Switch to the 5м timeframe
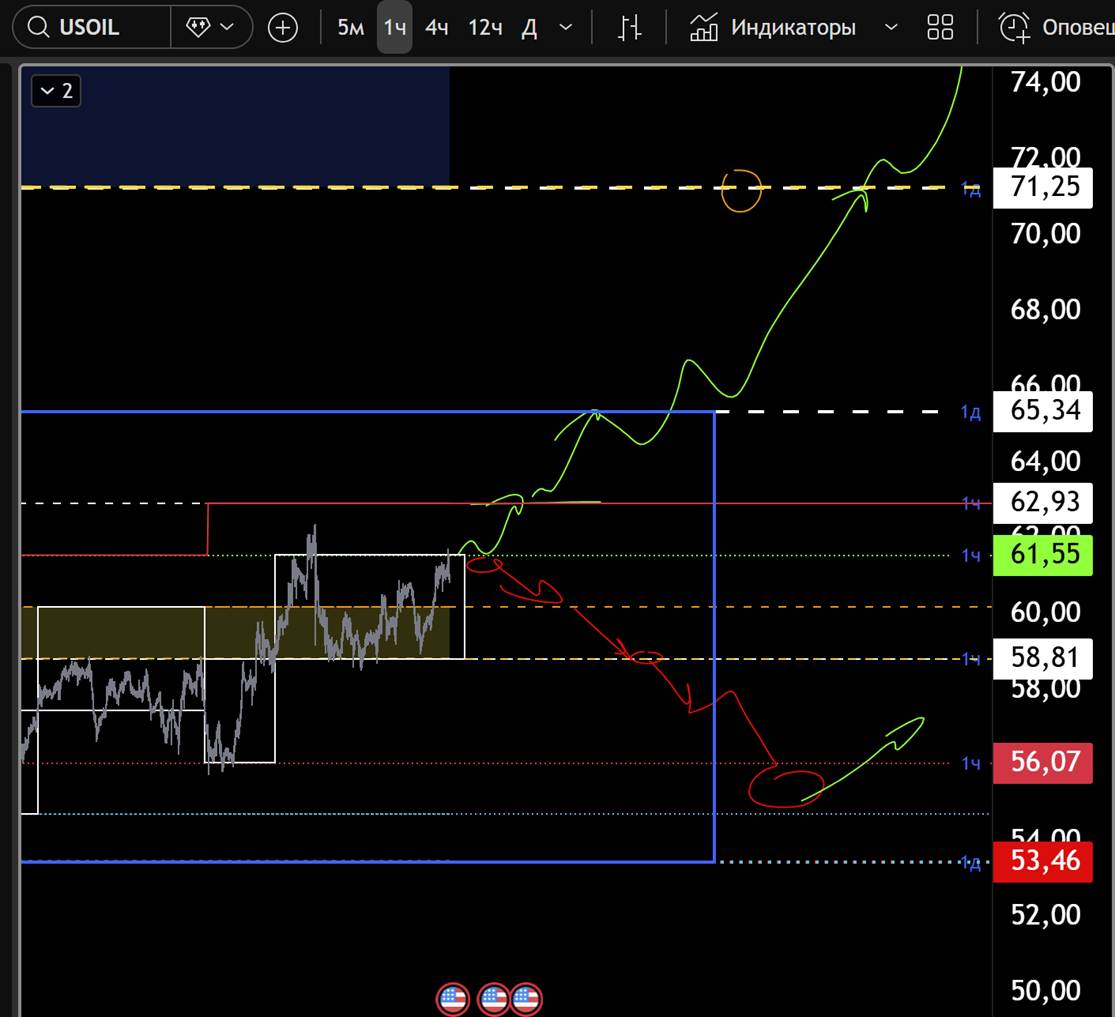Viewport: 1115px width, 1017px height. (x=350, y=27)
